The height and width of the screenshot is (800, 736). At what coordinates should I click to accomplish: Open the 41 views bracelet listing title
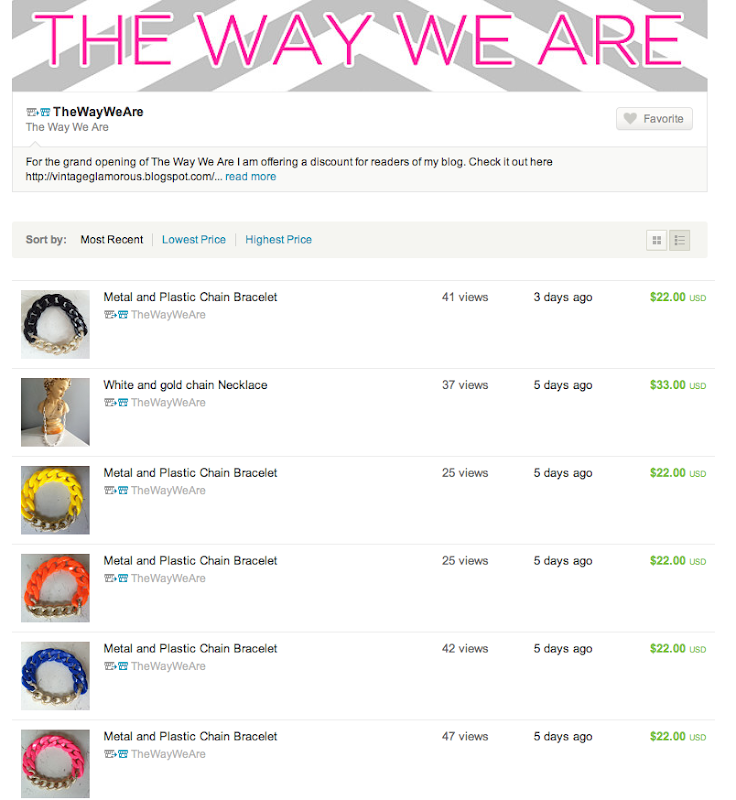click(x=190, y=297)
